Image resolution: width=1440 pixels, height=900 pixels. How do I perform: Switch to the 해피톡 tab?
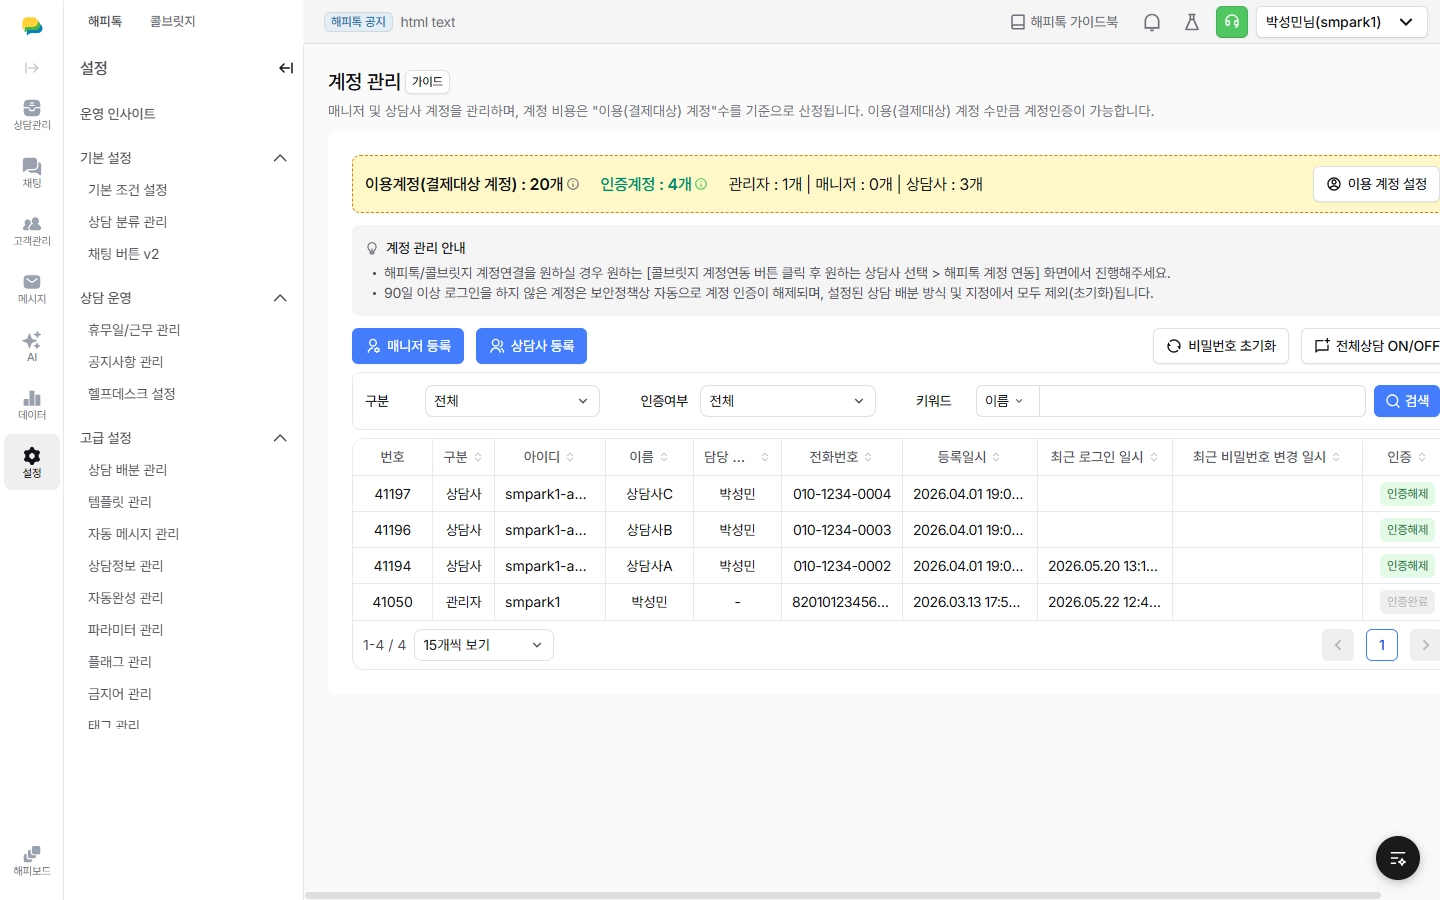pyautogui.click(x=105, y=21)
